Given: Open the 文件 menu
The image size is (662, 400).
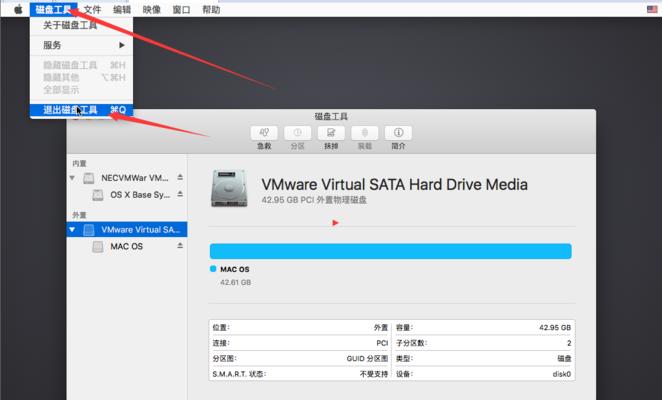Looking at the screenshot, I should [x=92, y=9].
